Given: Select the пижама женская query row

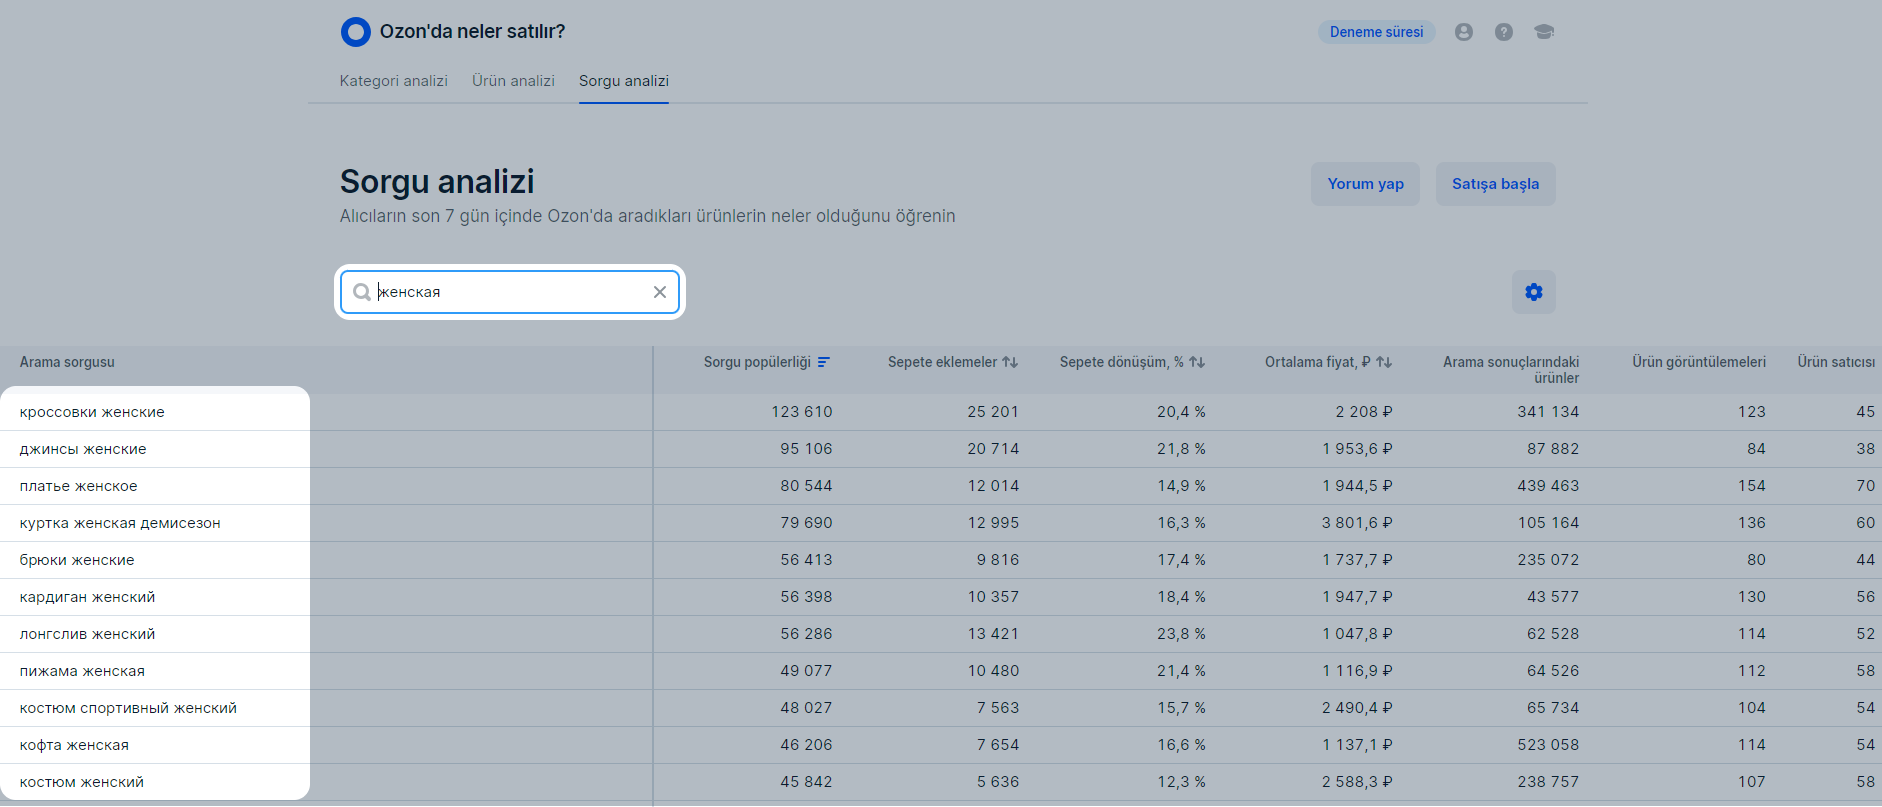Looking at the screenshot, I should point(82,671).
